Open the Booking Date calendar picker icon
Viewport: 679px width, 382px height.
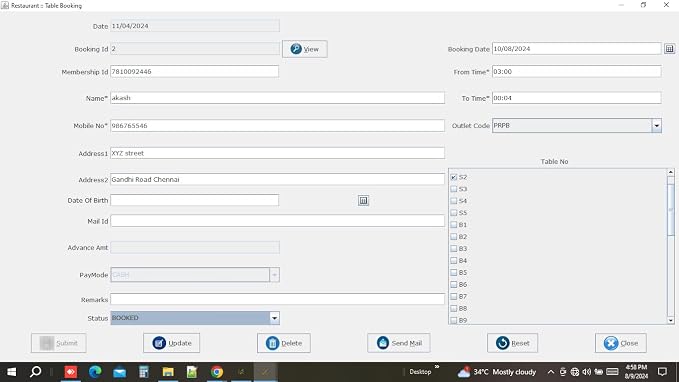[669, 49]
